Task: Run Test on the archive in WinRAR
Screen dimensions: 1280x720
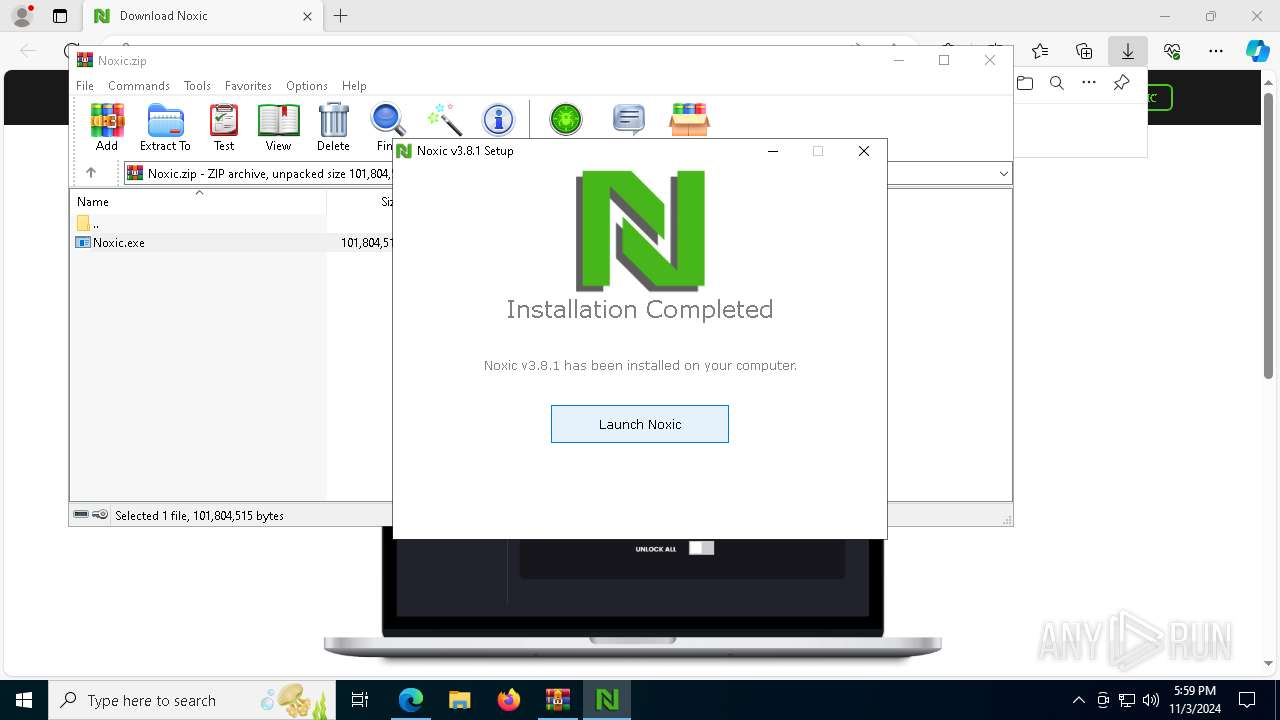Action: click(224, 127)
